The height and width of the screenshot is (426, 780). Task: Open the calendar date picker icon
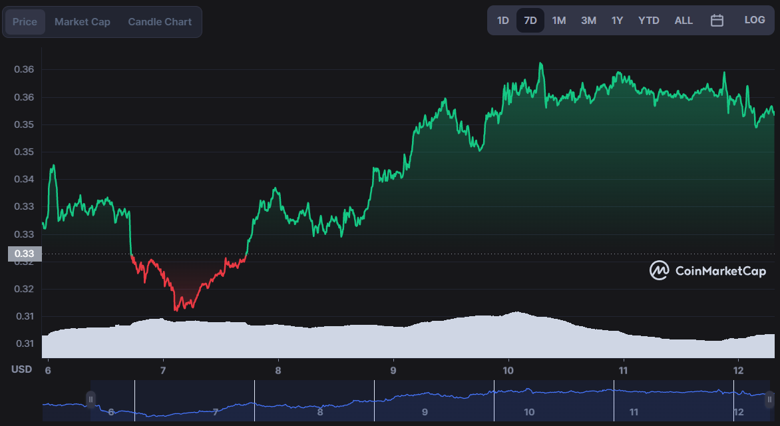[717, 20]
